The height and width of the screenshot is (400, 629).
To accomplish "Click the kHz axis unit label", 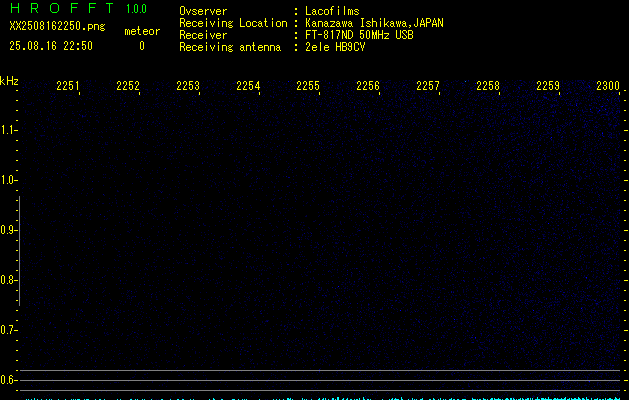I will pos(9,81).
